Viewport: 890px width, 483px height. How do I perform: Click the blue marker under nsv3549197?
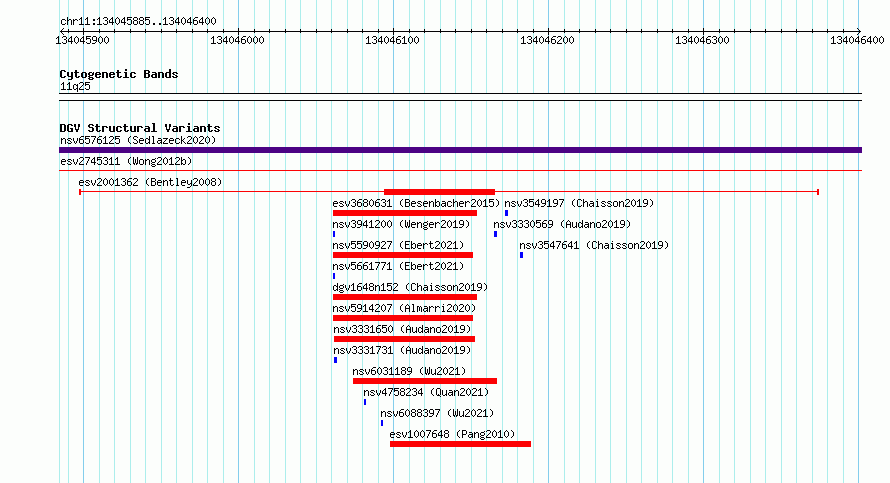pyautogui.click(x=506, y=213)
